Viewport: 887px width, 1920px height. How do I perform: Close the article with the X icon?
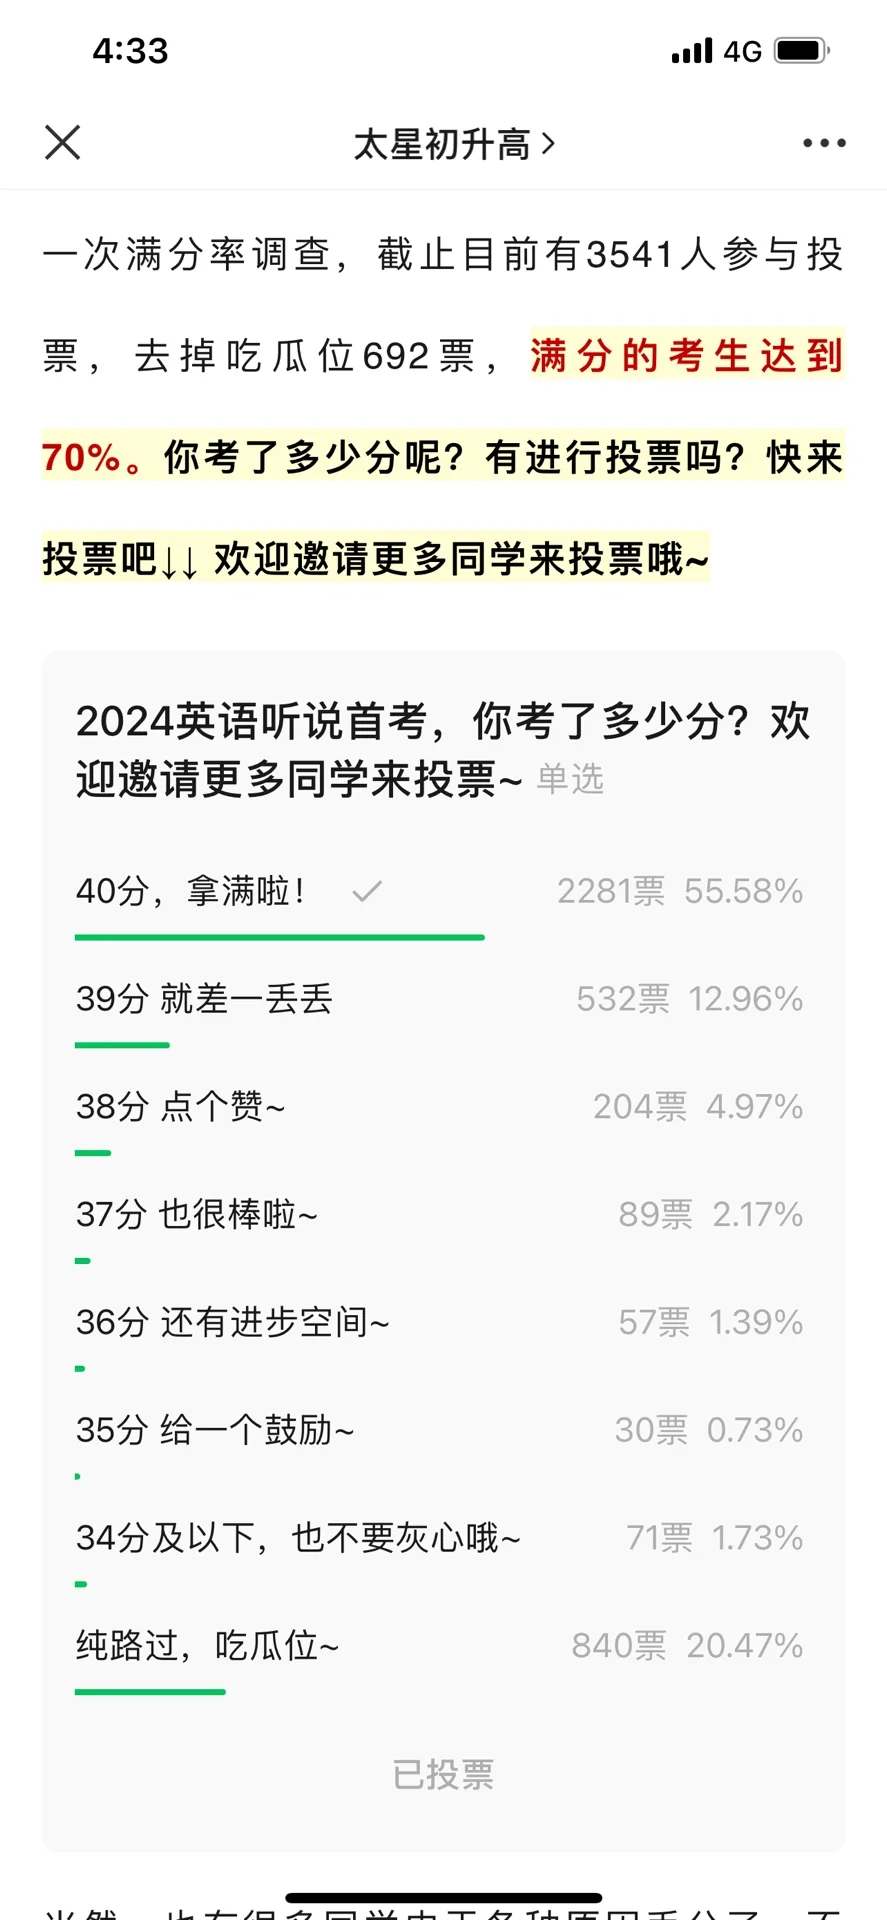point(62,143)
